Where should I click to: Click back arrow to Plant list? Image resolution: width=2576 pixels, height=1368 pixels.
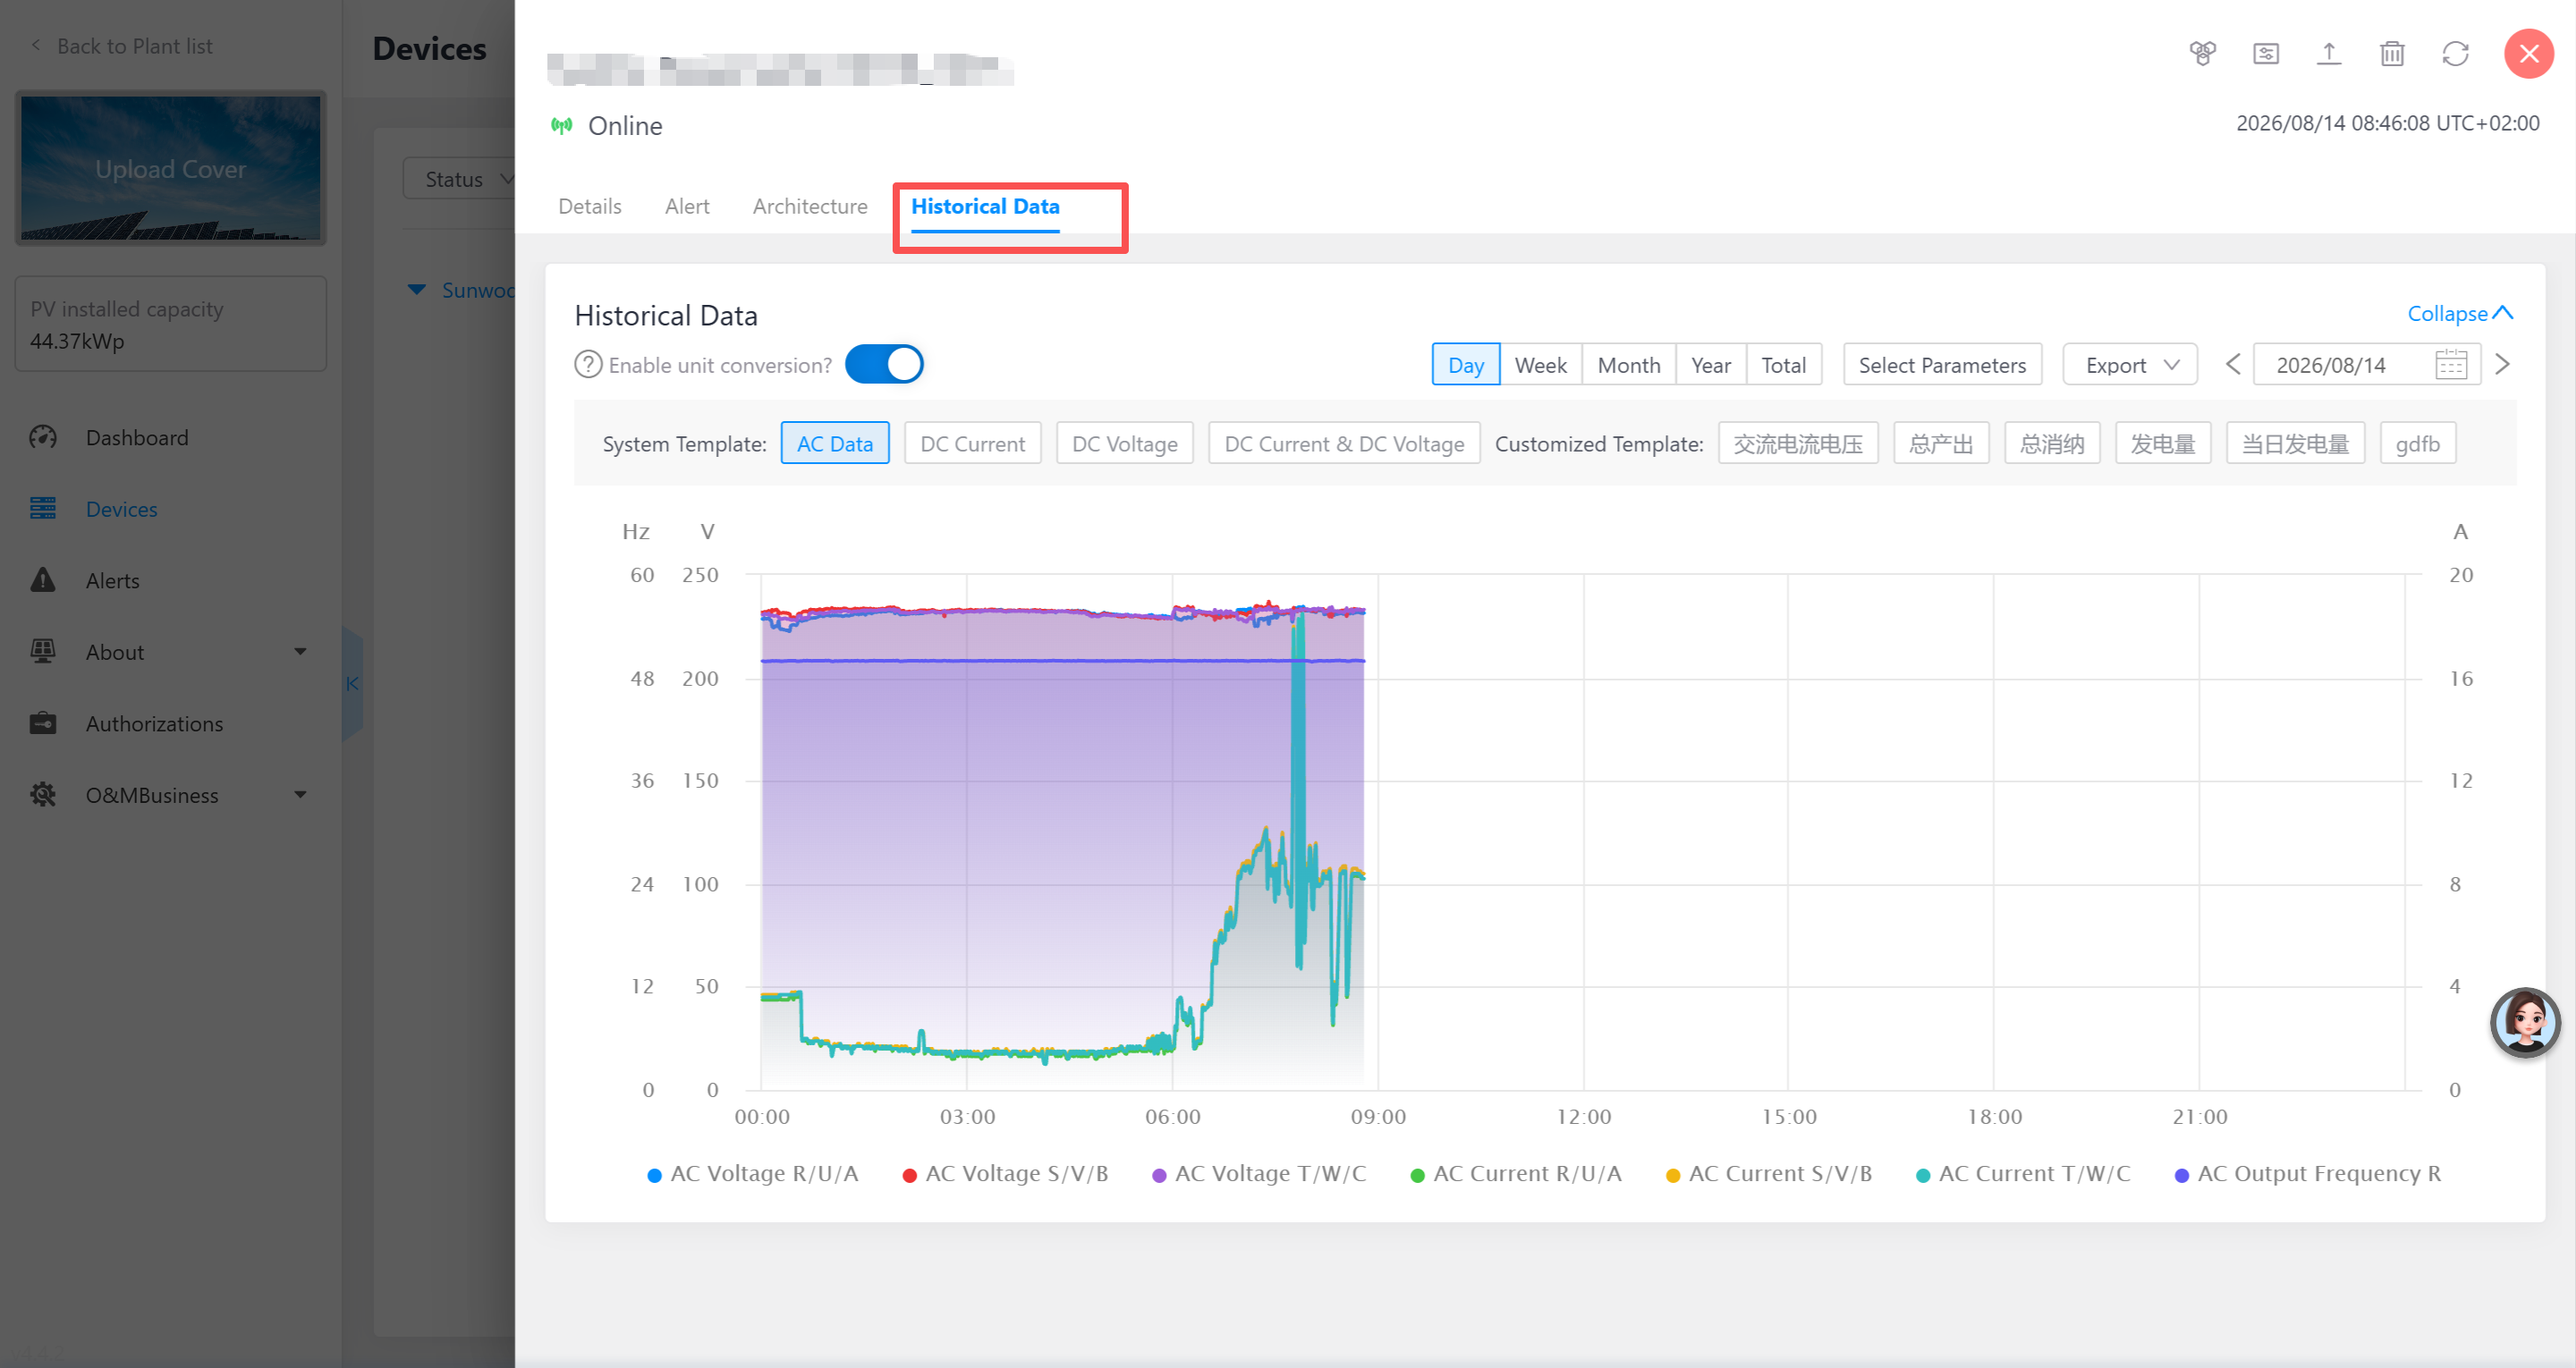tap(36, 45)
